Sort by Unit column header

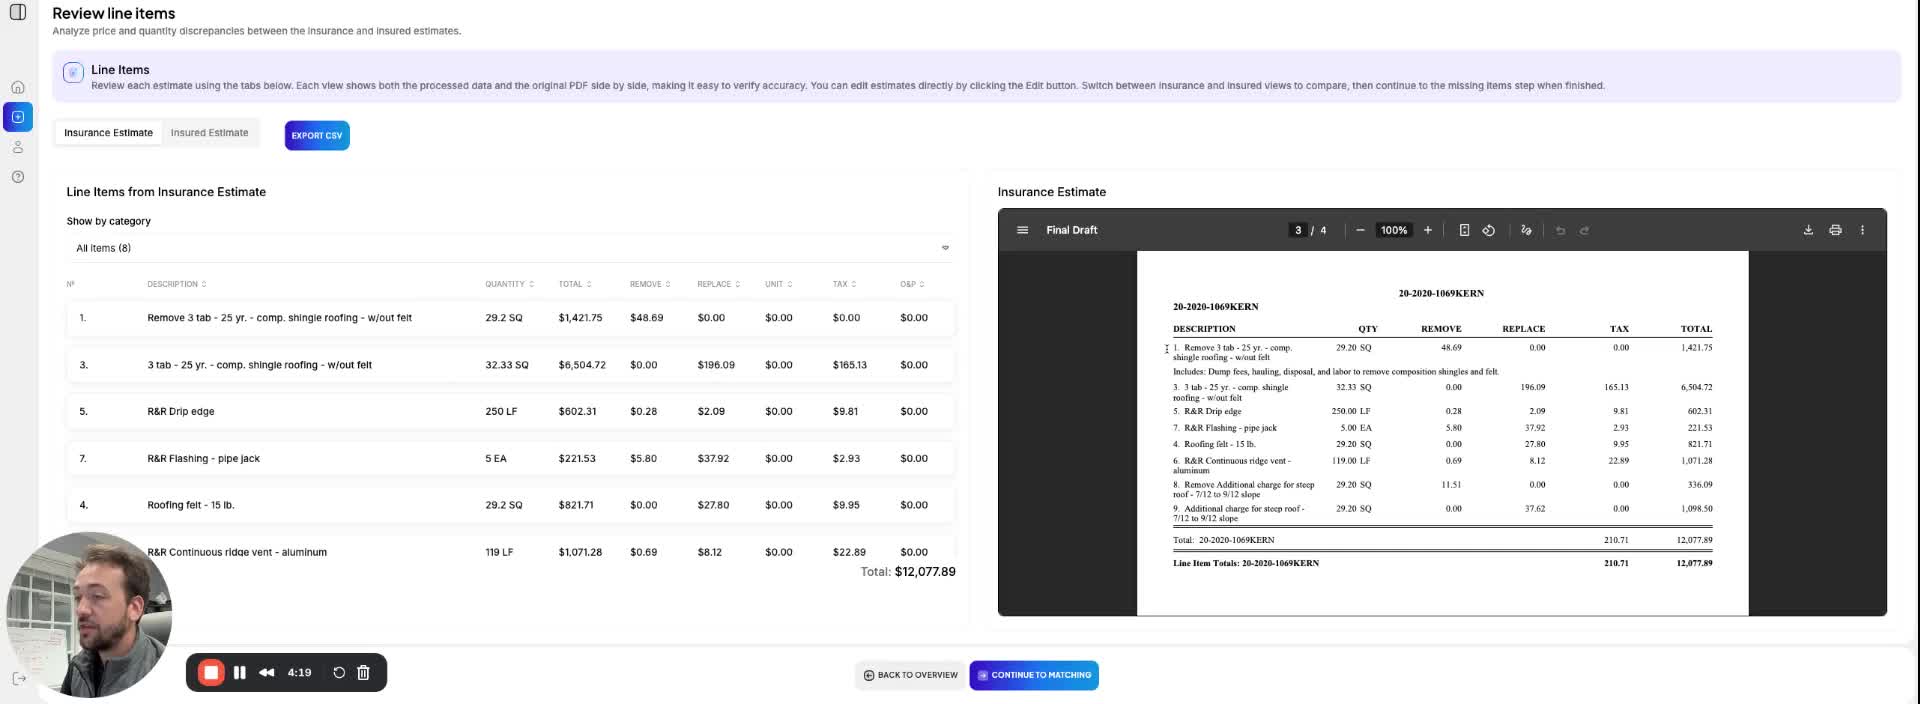779,284
